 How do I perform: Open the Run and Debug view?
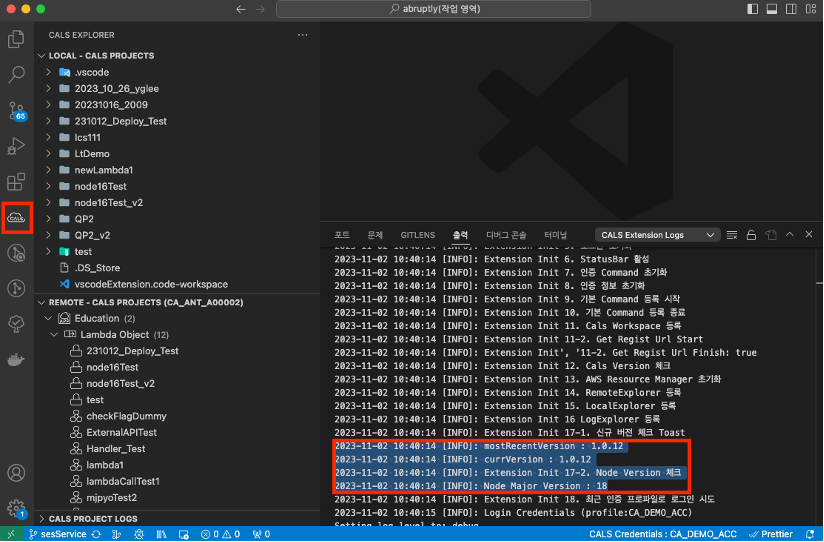coord(16,146)
